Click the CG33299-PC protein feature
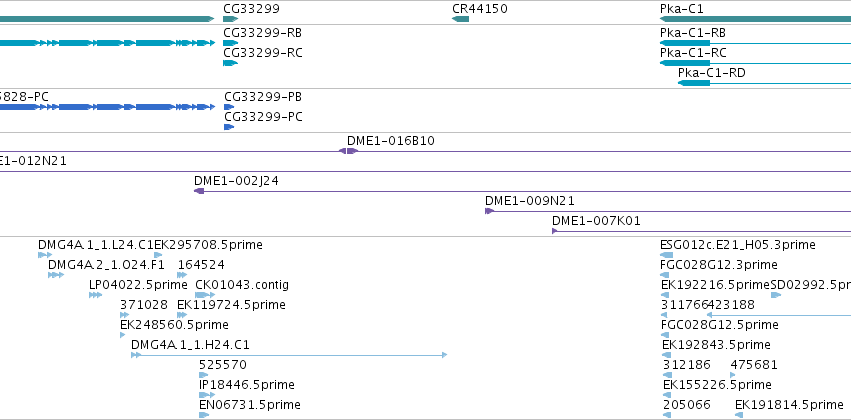Viewport: 851px width, 420px height. pos(229,127)
